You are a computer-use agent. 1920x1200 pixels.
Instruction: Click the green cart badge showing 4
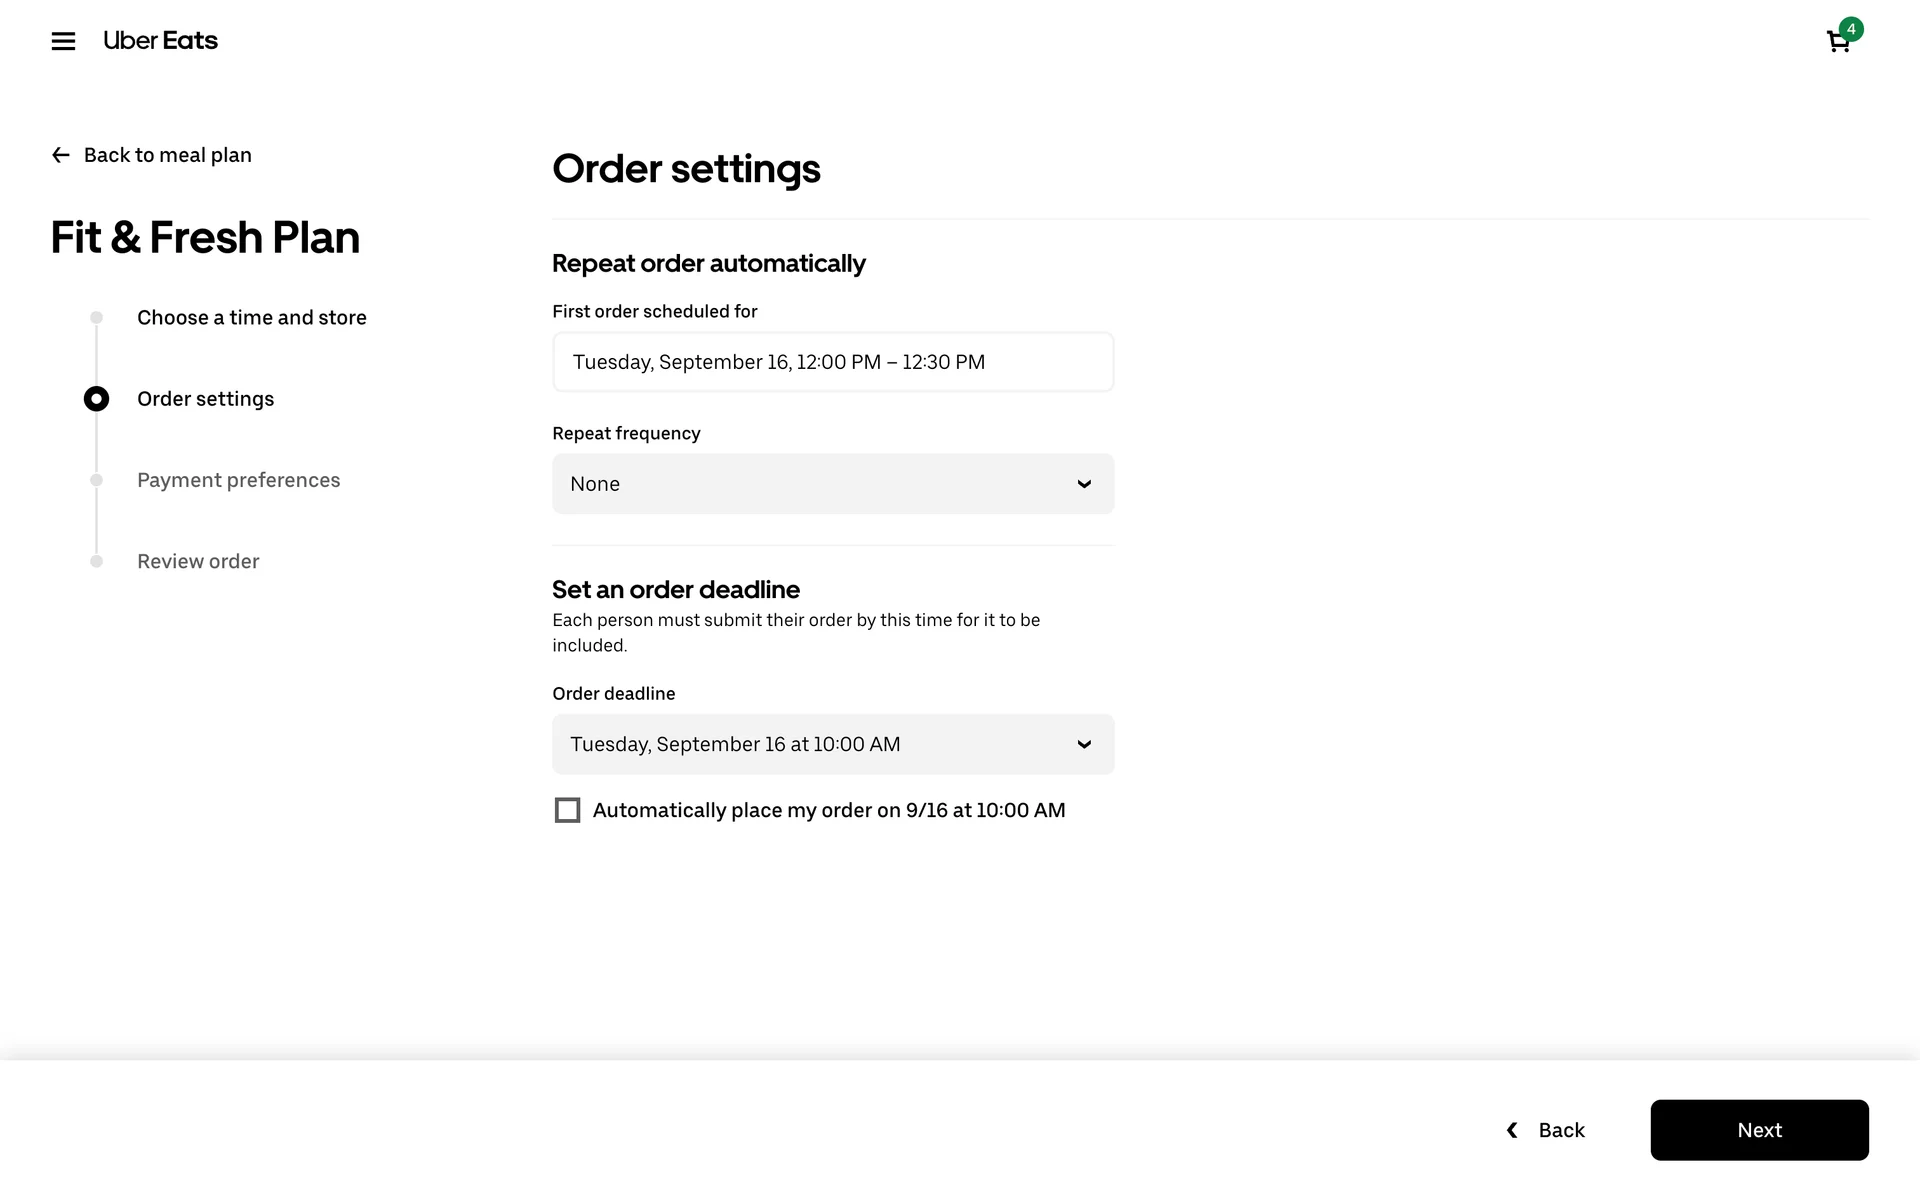coord(1851,29)
